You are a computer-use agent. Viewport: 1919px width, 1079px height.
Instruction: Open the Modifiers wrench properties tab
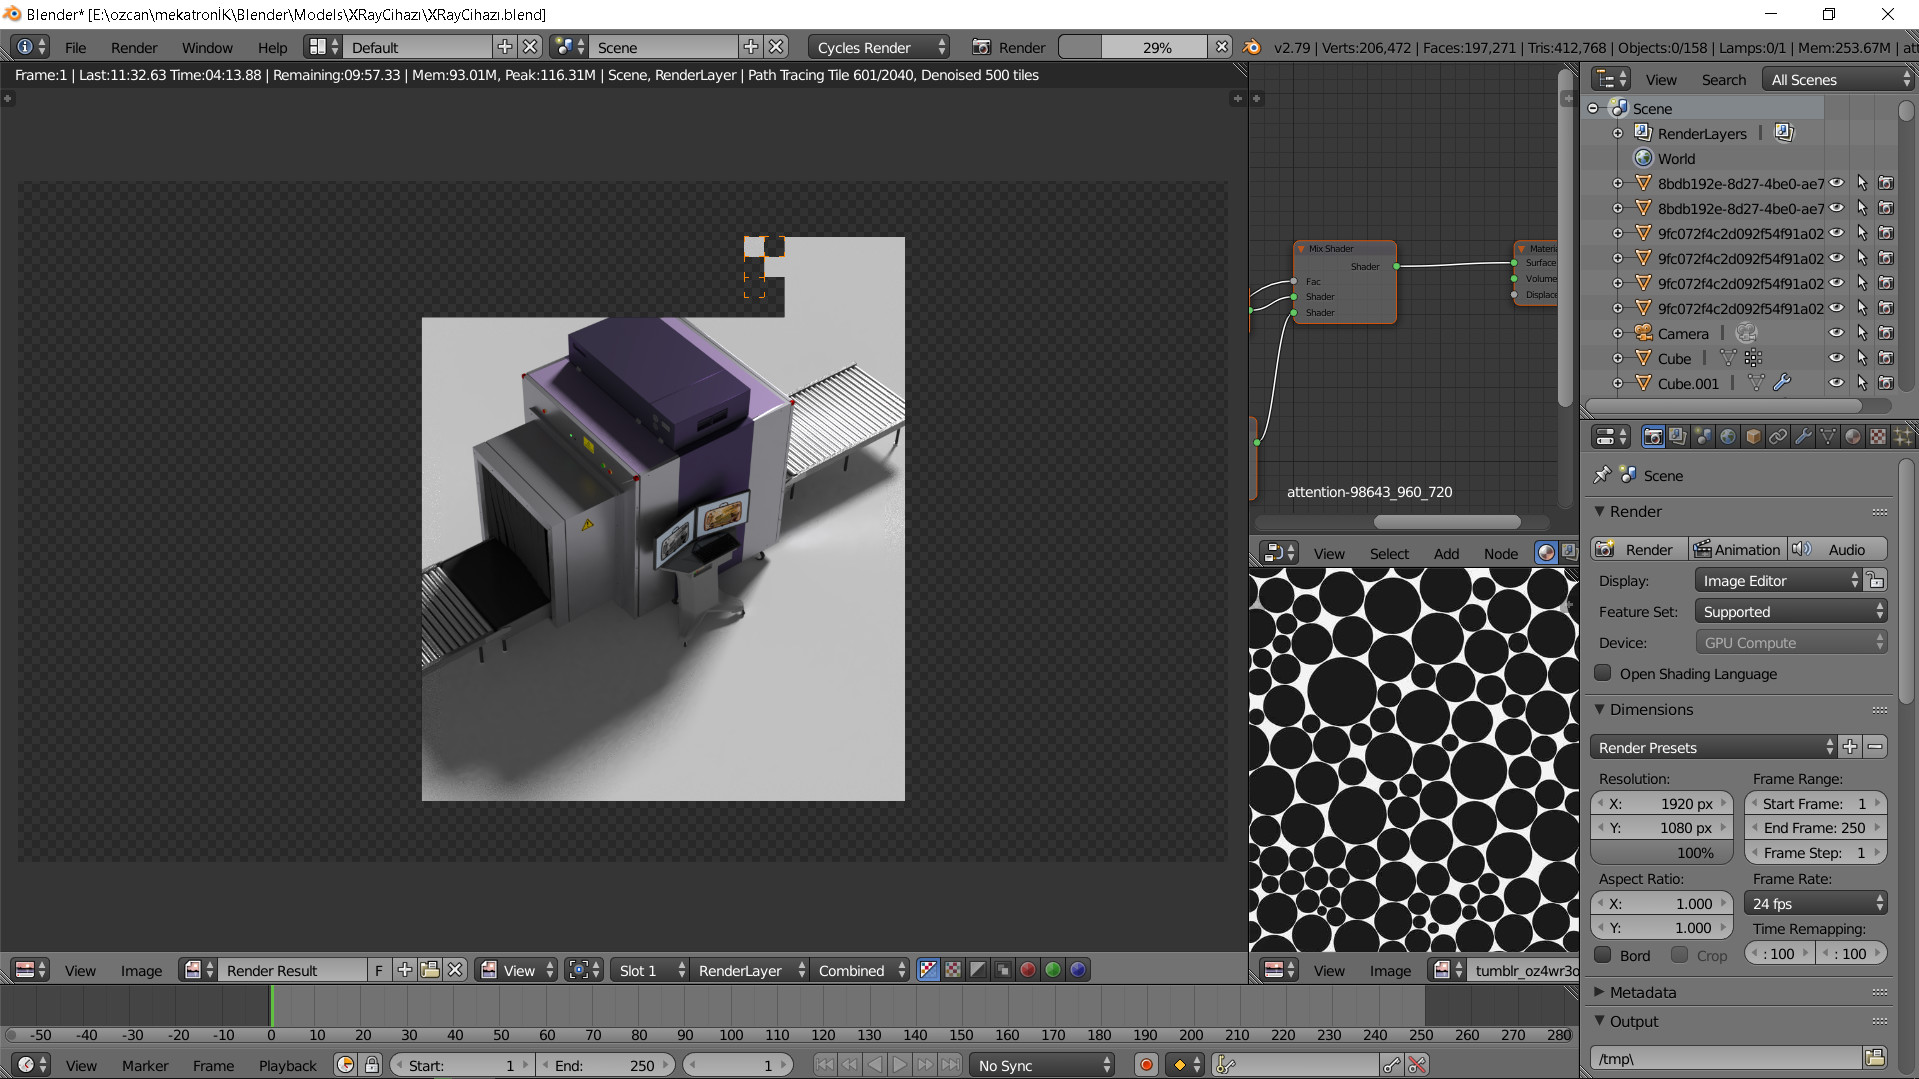(1803, 437)
